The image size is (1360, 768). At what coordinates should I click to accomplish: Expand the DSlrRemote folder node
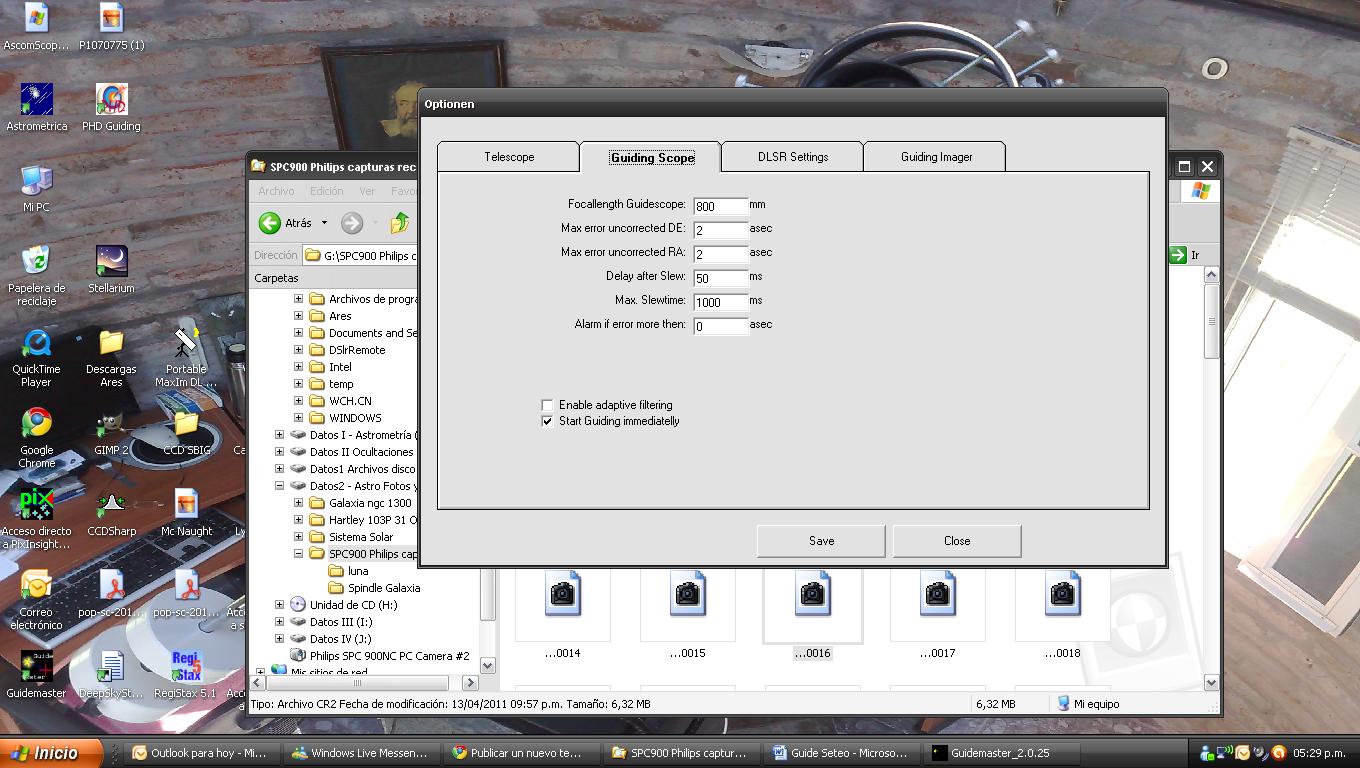[298, 350]
